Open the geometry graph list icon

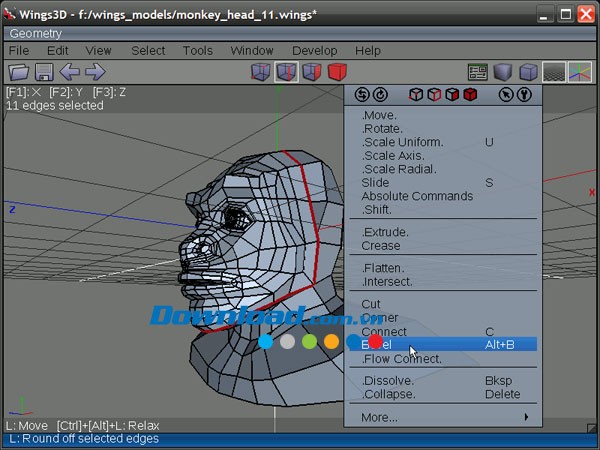pyautogui.click(x=478, y=72)
